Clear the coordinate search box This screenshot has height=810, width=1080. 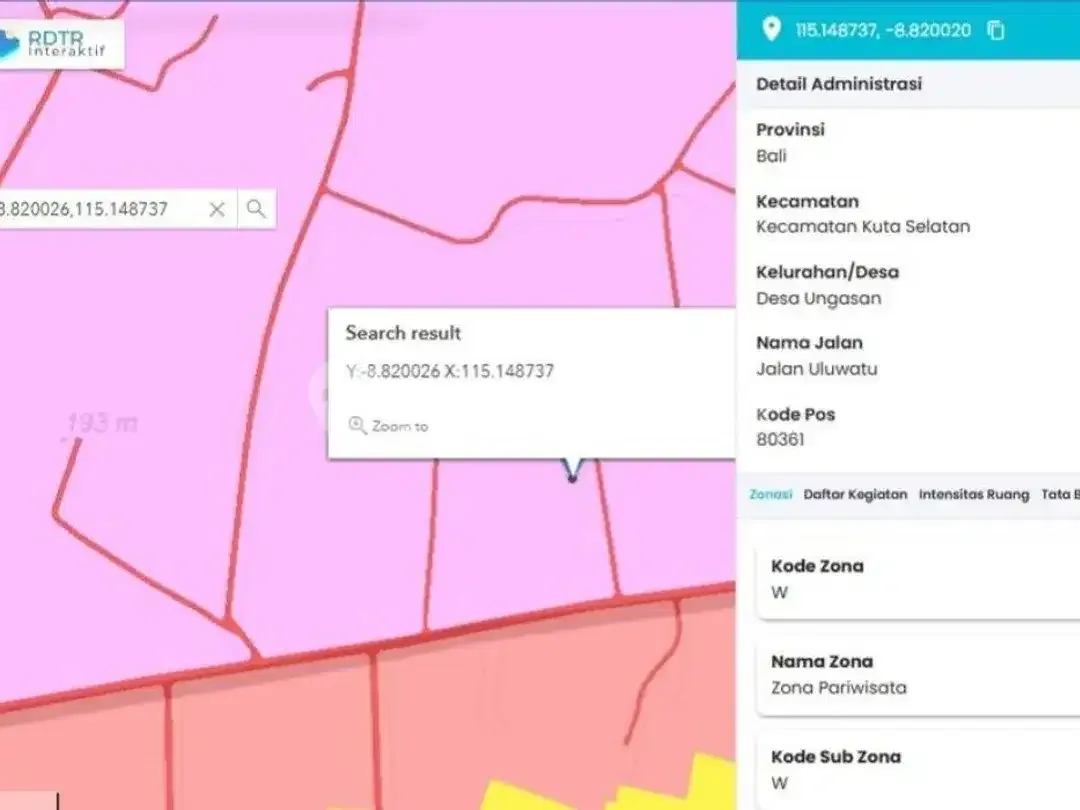point(217,209)
